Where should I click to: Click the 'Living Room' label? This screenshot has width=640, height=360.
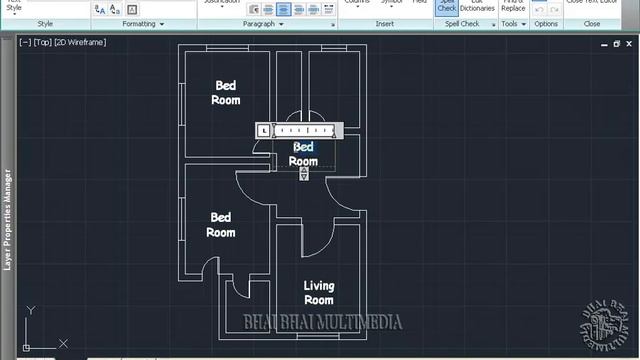(319, 293)
